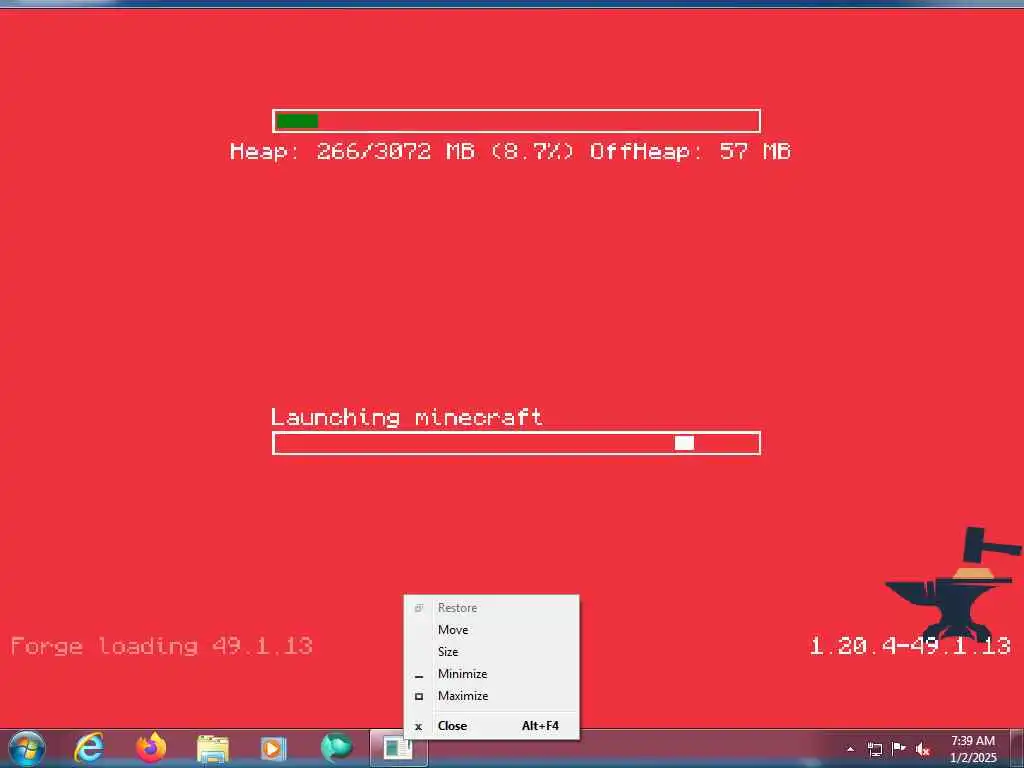The image size is (1024, 768).
Task: Select Size in the context menu
Action: click(x=491, y=652)
